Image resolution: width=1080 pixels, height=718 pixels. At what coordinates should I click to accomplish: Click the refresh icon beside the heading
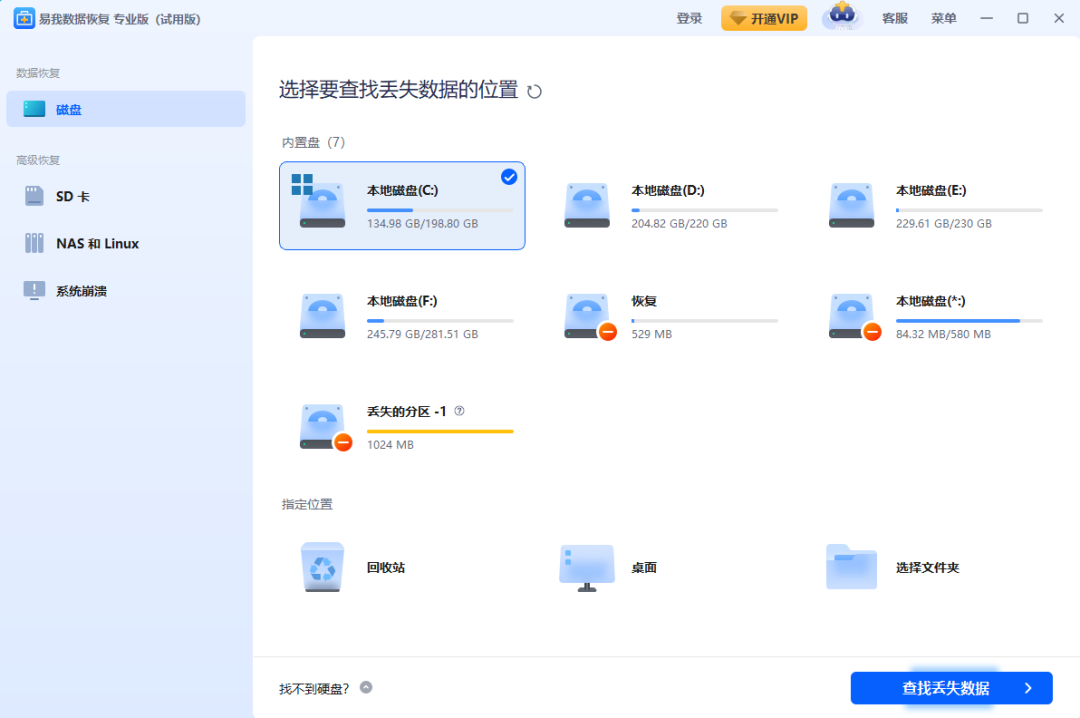coord(534,91)
